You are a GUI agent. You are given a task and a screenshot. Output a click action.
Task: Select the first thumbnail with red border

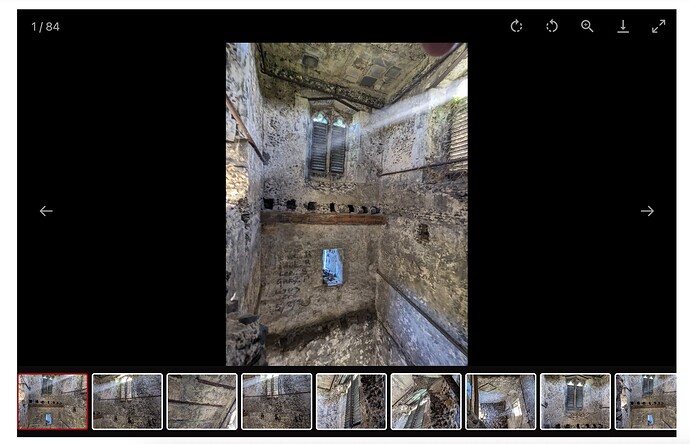[x=53, y=401]
